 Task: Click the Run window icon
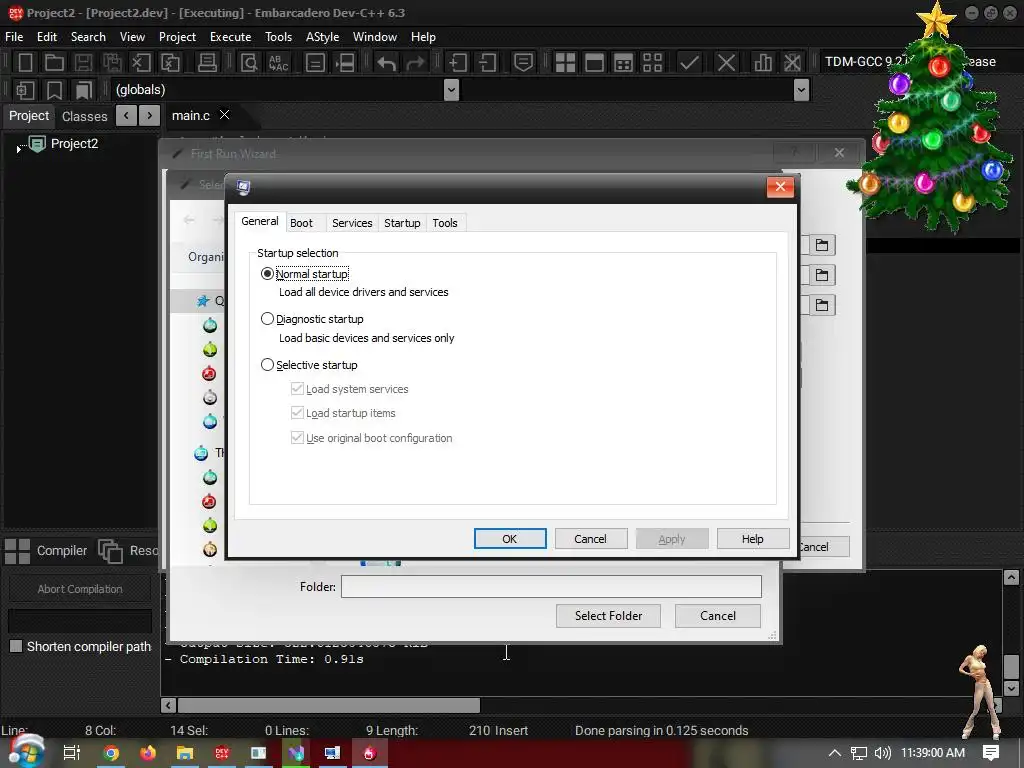[x=594, y=63]
